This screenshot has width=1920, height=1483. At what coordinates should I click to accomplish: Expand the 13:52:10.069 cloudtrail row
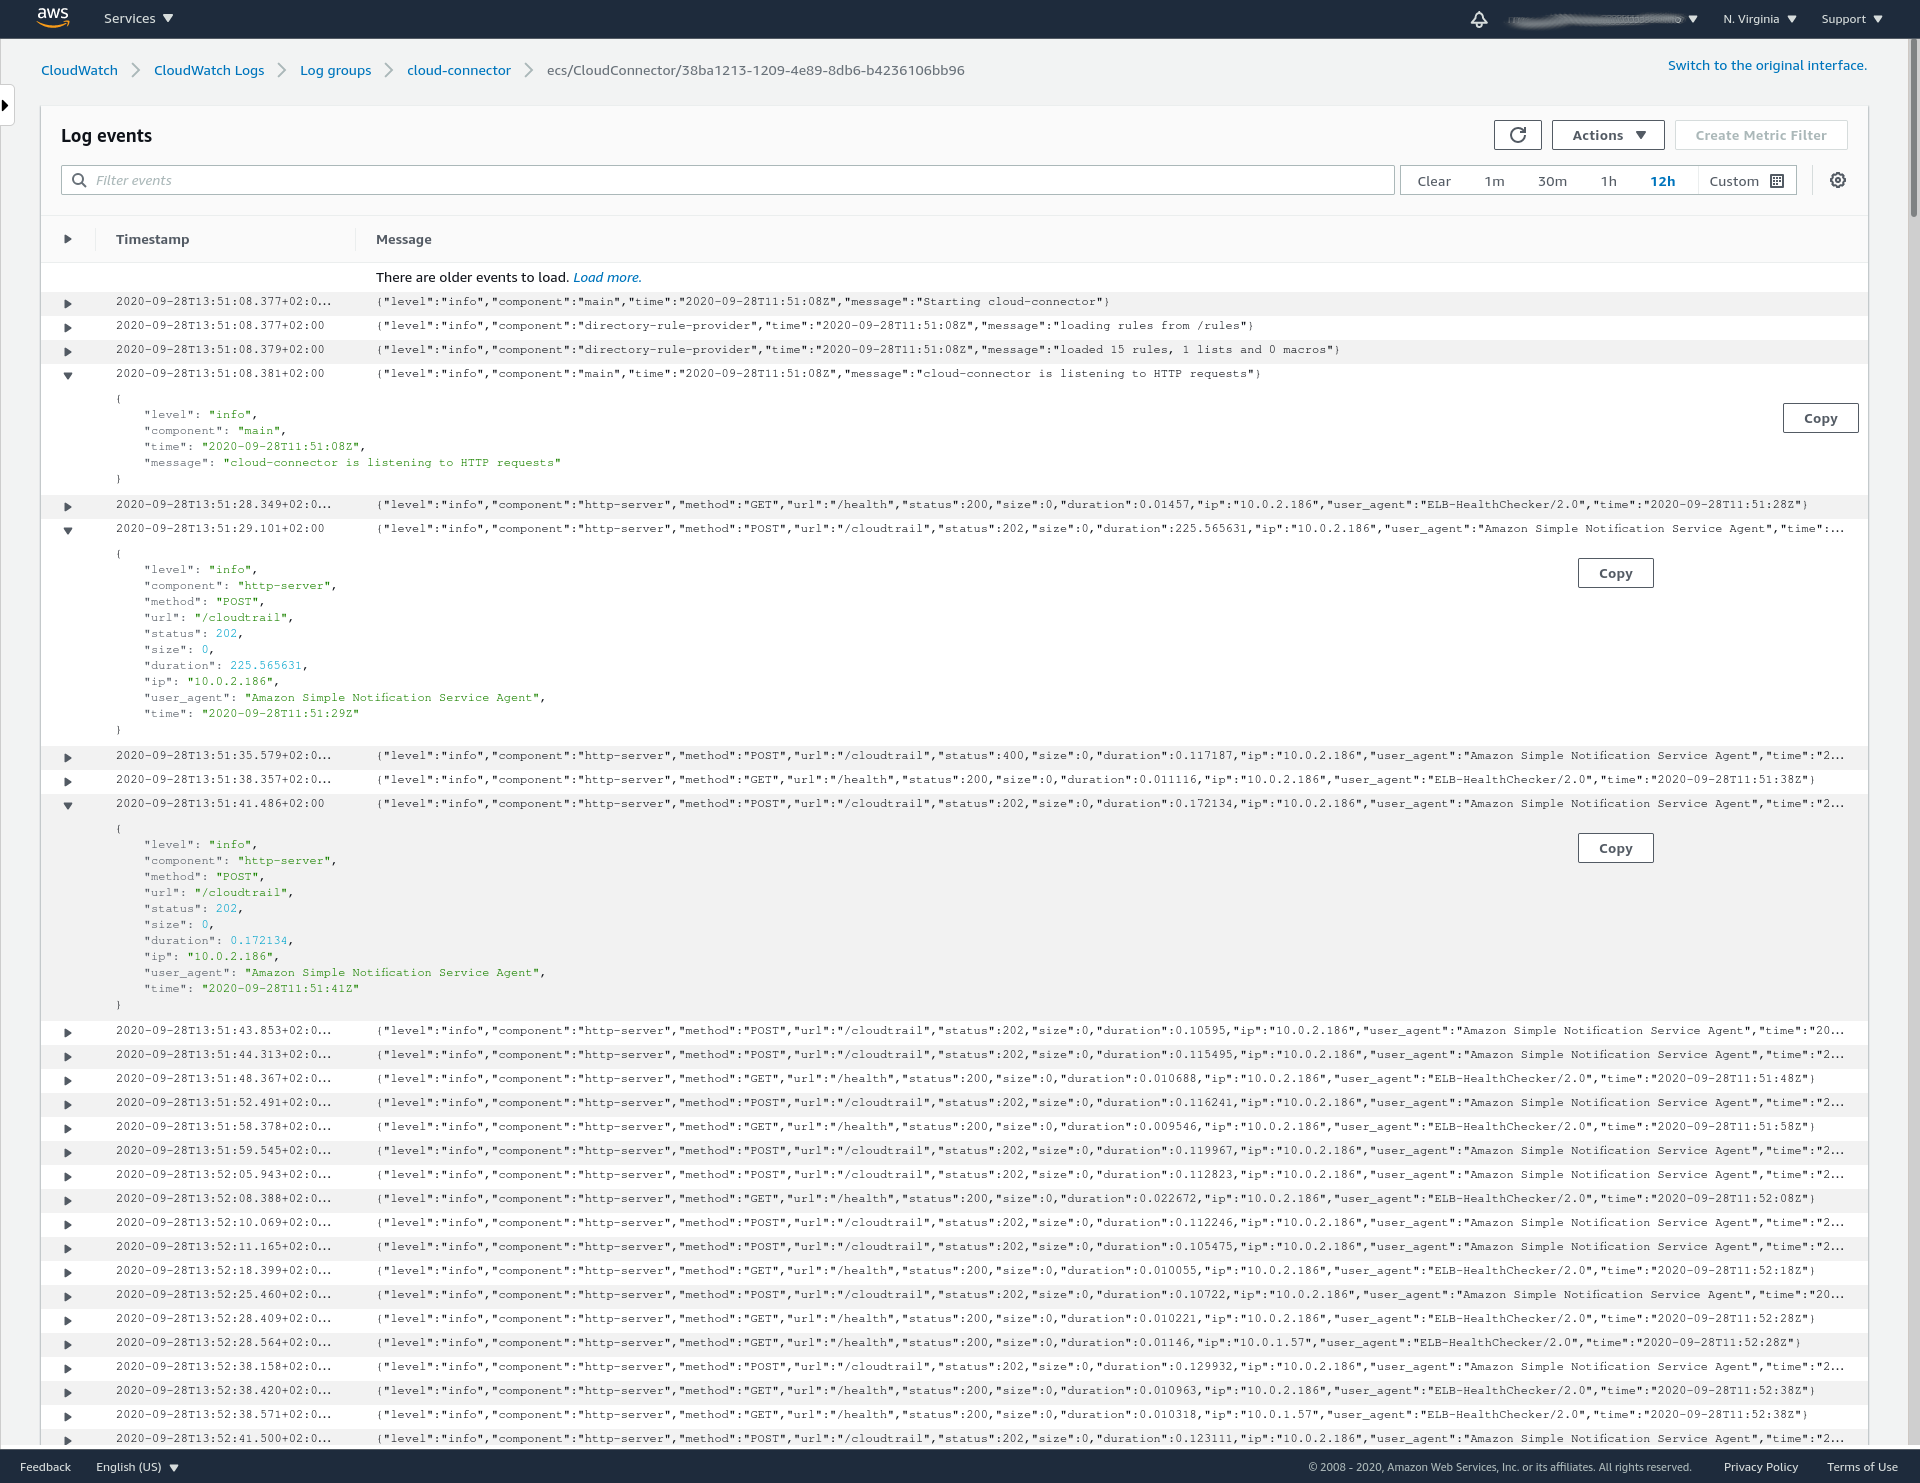pos(68,1224)
